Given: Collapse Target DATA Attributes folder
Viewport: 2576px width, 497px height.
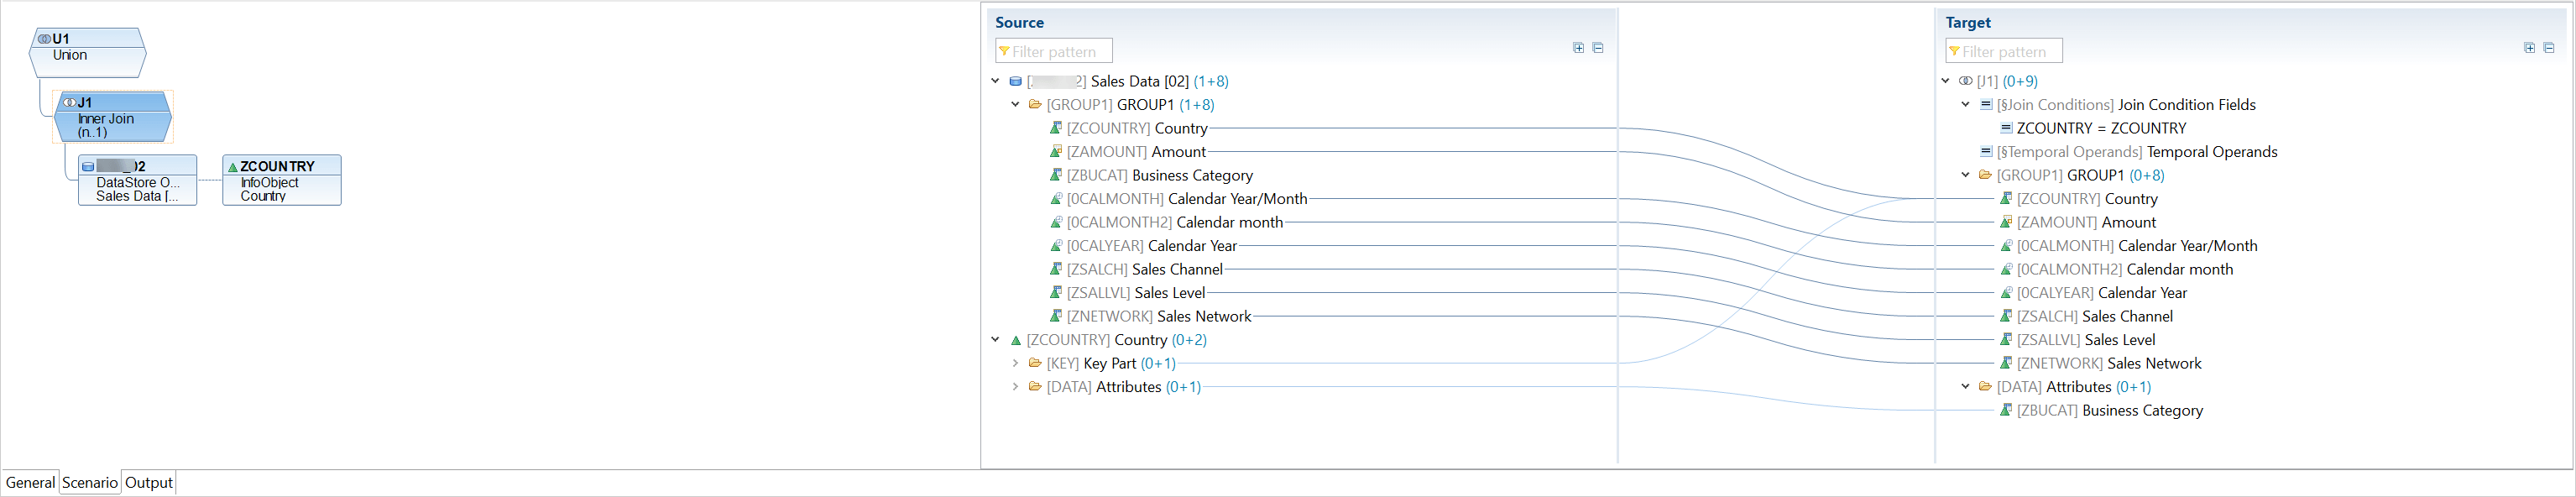Looking at the screenshot, I should click(1965, 387).
